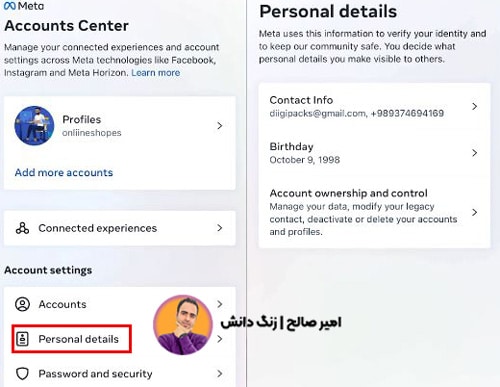The height and width of the screenshot is (387, 500).
Task: Click the presenter avatar overlay
Action: click(x=183, y=325)
